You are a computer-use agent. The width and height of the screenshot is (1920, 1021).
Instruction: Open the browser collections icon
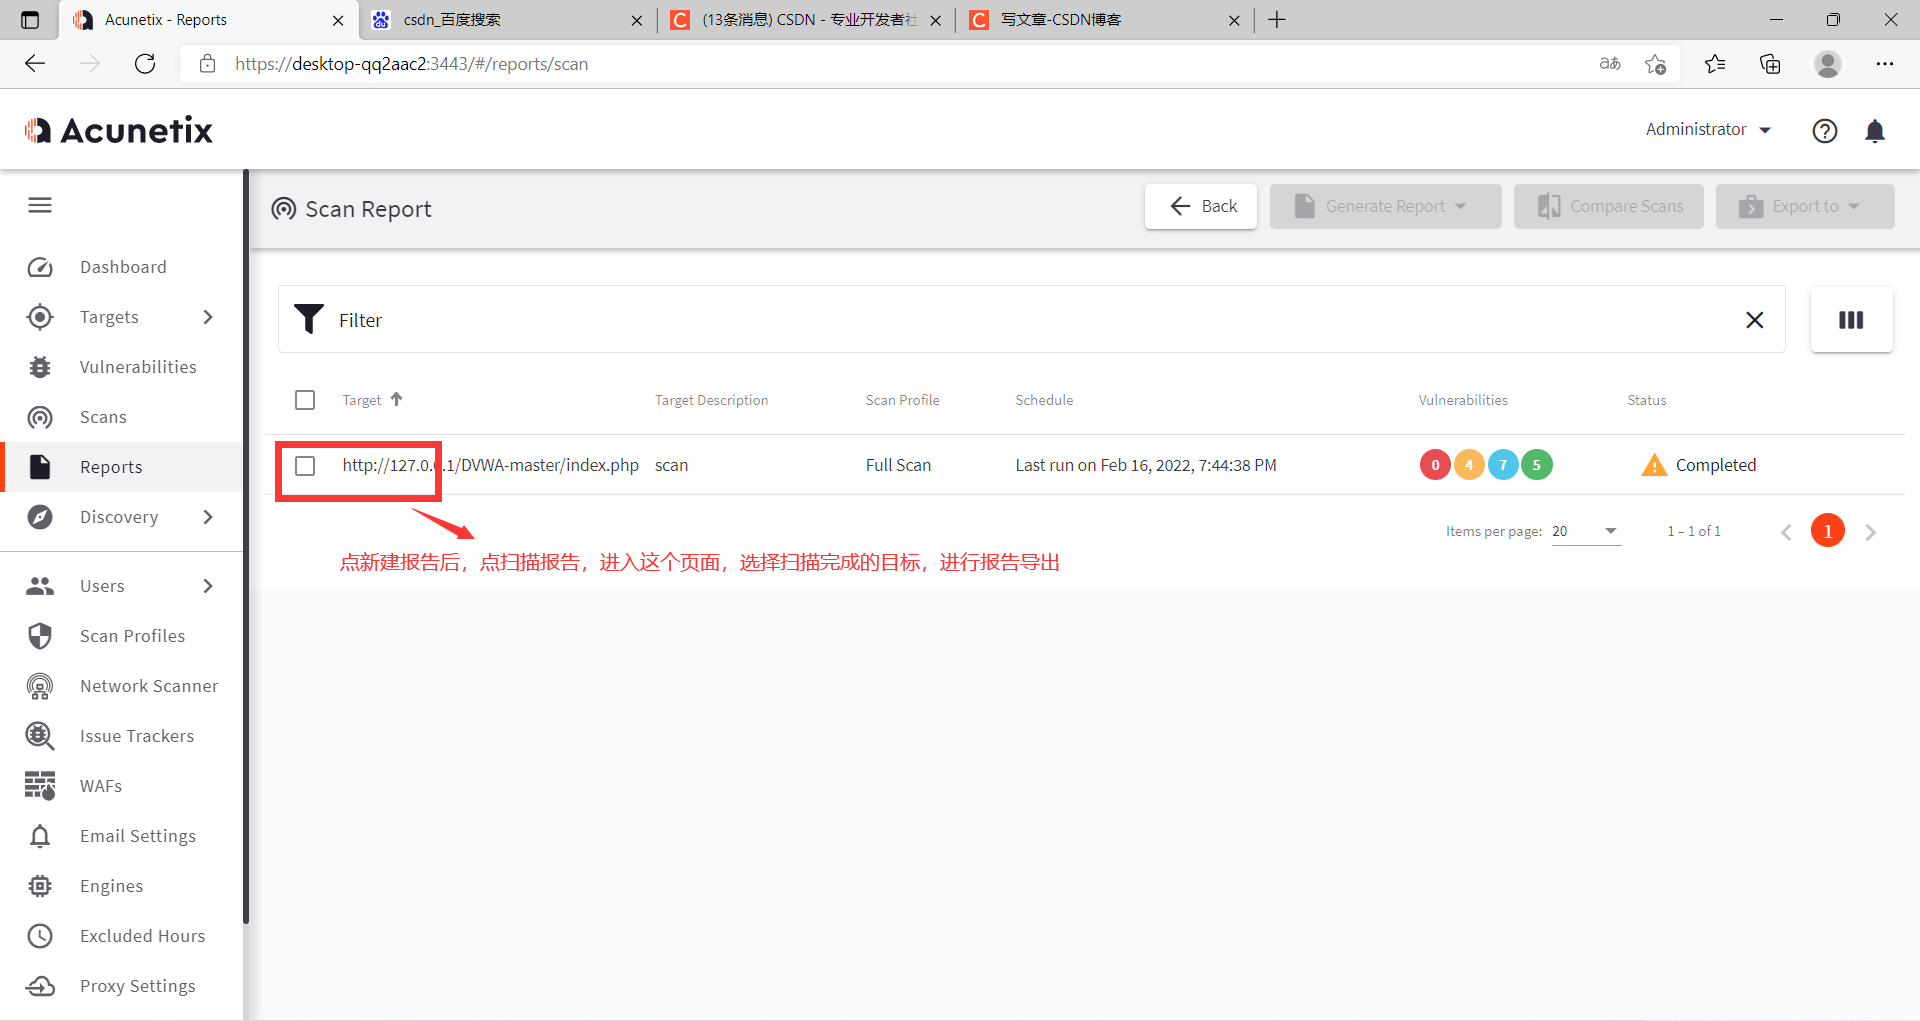(1770, 64)
